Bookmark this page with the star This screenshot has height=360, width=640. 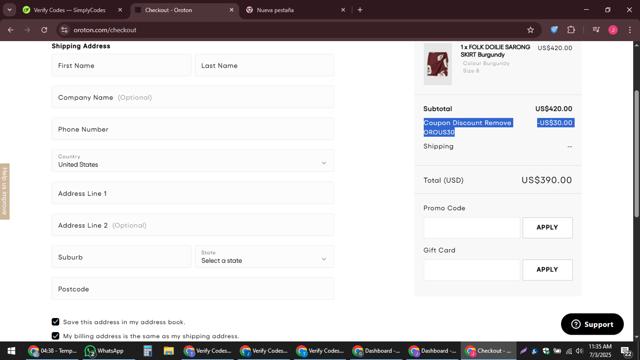coord(530,30)
